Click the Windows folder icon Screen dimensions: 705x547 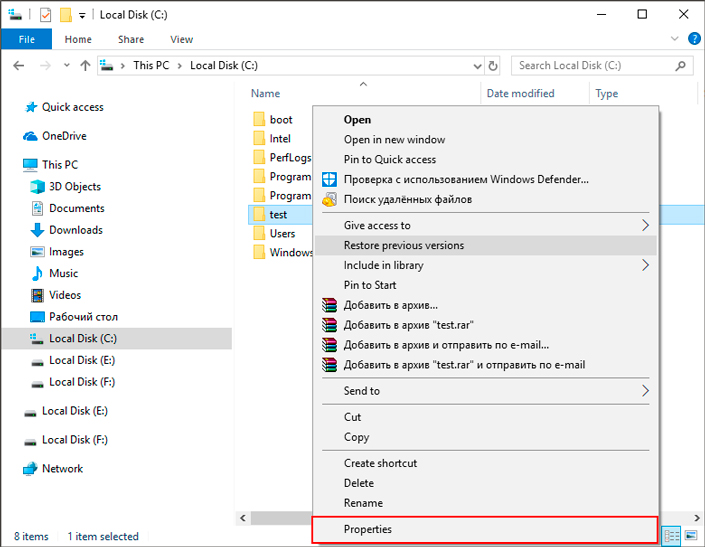point(259,253)
